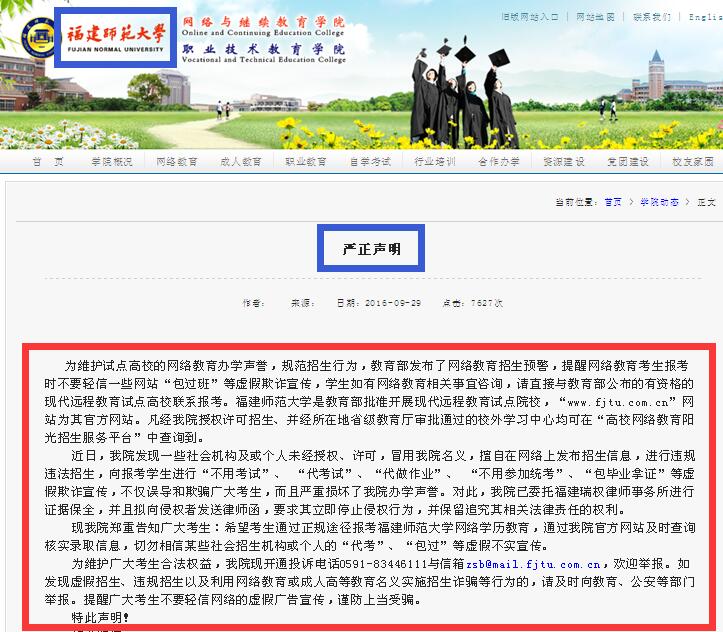This screenshot has width=723, height=632.
Task: Open 行业培训 in the navigation bar
Action: [434, 162]
